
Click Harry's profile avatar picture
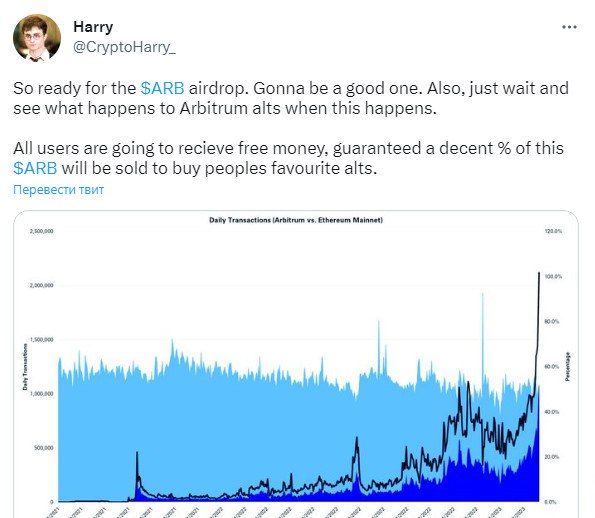point(37,38)
